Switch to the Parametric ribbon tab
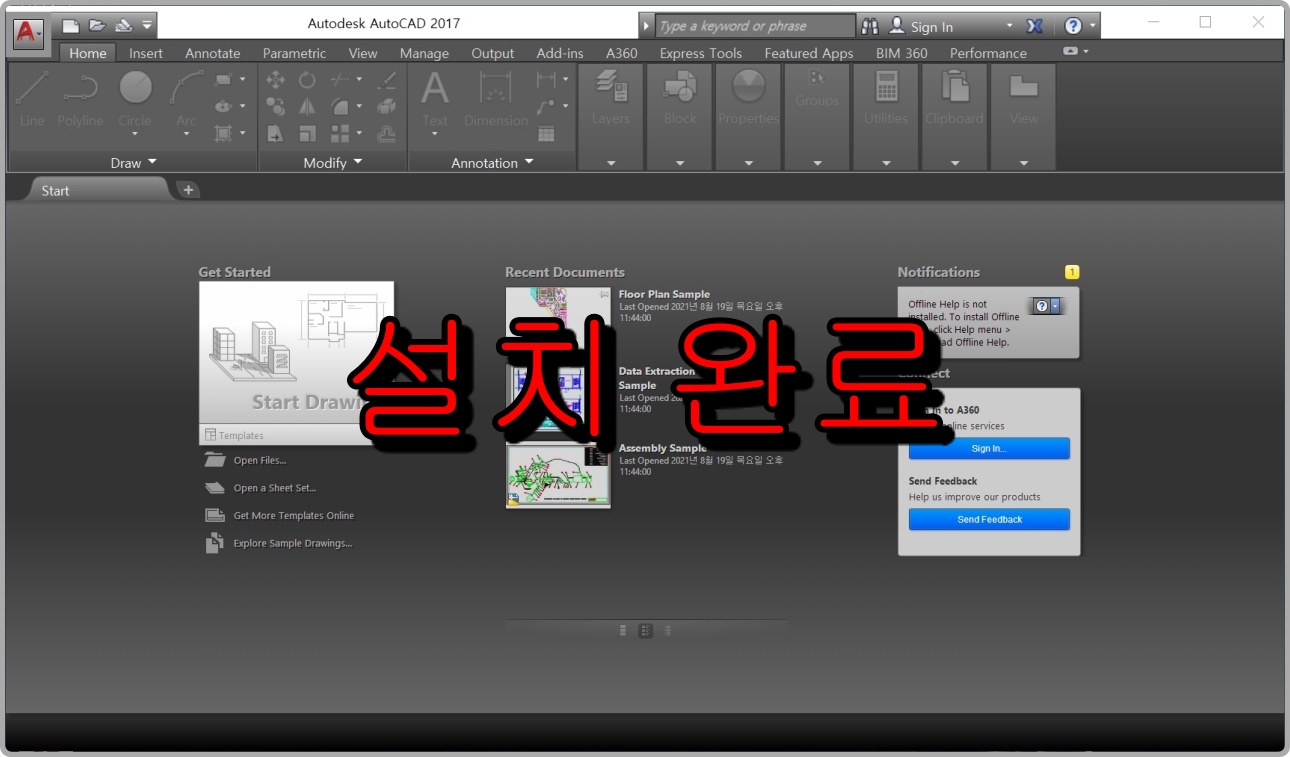Image resolution: width=1290 pixels, height=757 pixels. click(x=294, y=53)
